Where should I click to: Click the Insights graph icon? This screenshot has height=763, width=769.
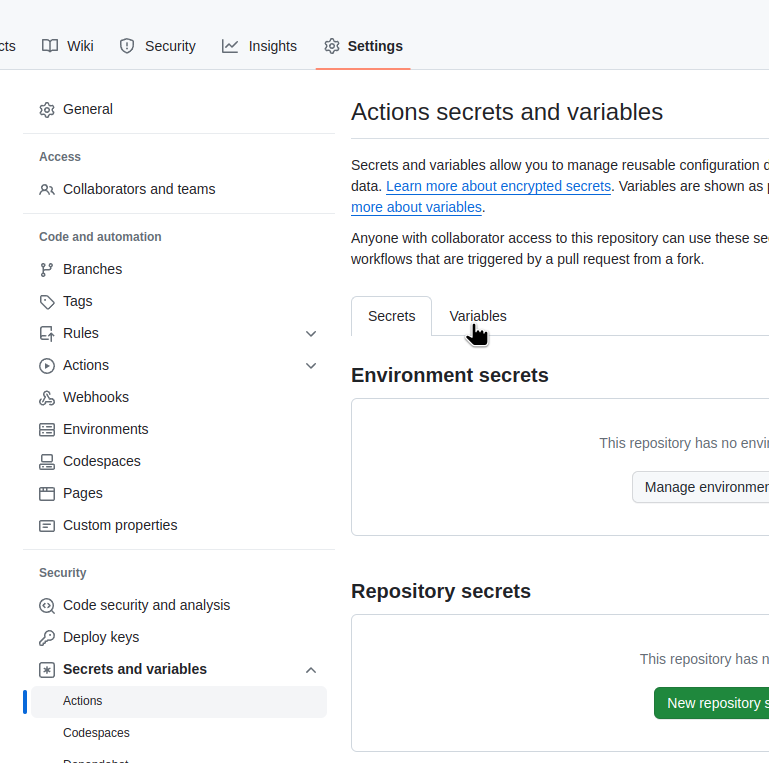(x=230, y=46)
